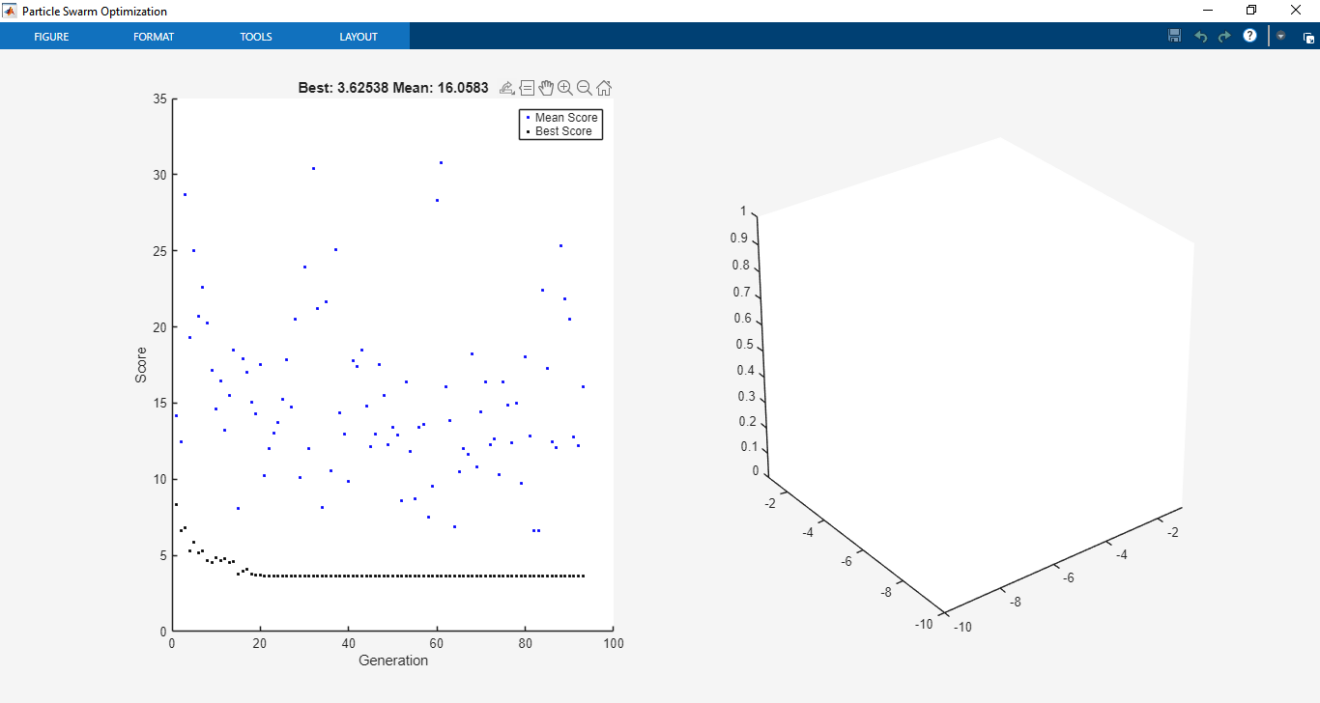This screenshot has width=1320, height=703.
Task: Open the export figure tool
Action: pyautogui.click(x=507, y=87)
